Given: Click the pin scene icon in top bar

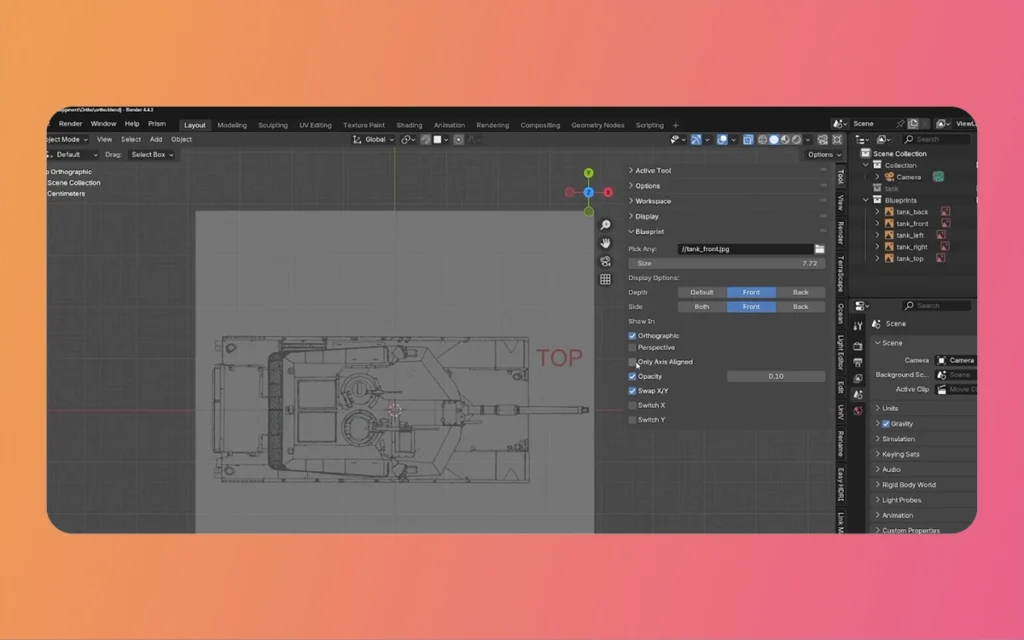Looking at the screenshot, I should pos(900,123).
